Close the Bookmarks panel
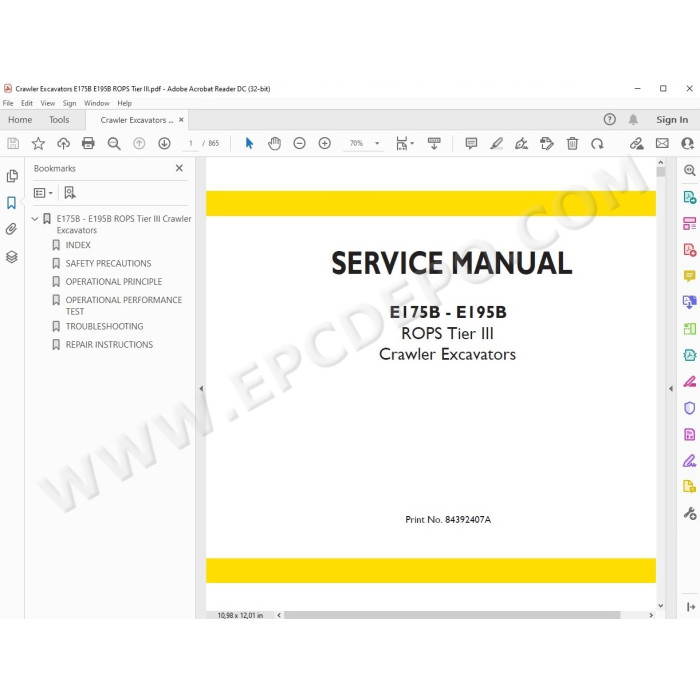Image resolution: width=700 pixels, height=700 pixels. (x=179, y=168)
